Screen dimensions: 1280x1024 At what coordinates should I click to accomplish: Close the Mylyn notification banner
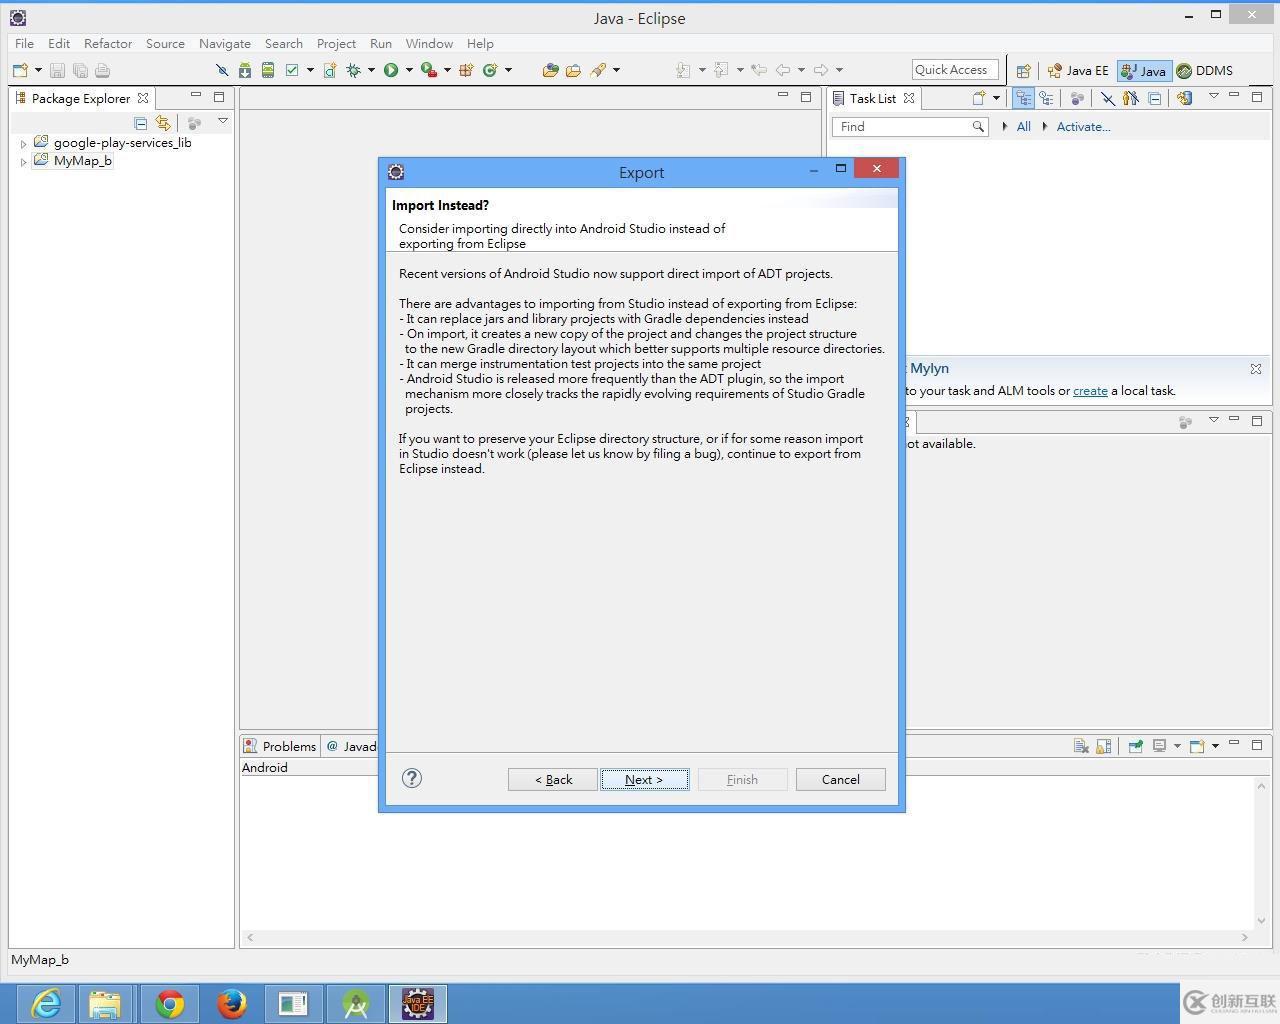pyautogui.click(x=1256, y=369)
